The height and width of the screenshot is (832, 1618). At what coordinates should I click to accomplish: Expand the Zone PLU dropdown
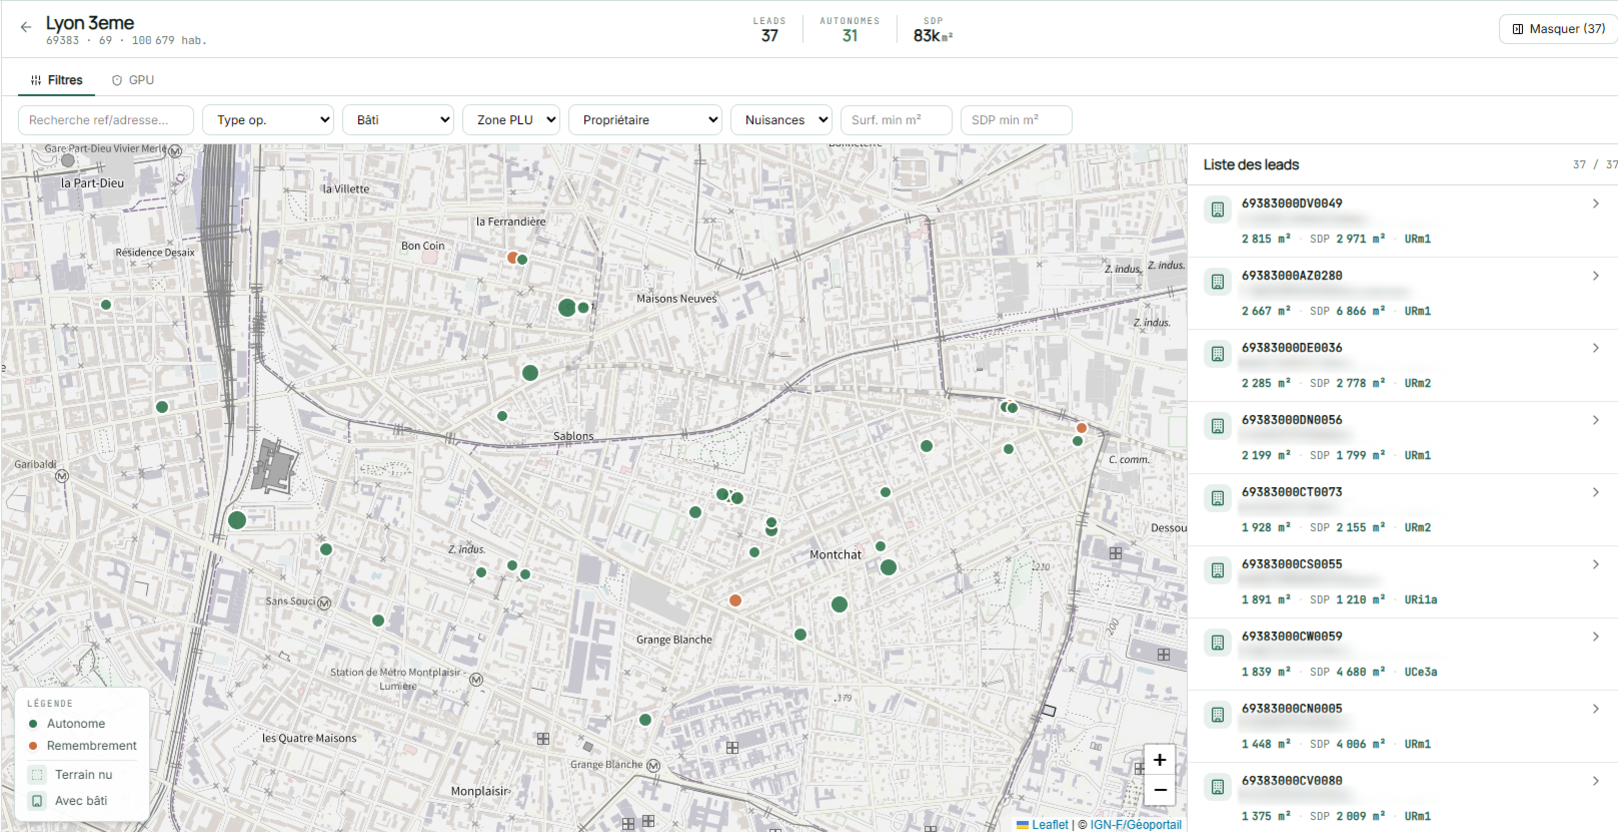[x=511, y=120]
